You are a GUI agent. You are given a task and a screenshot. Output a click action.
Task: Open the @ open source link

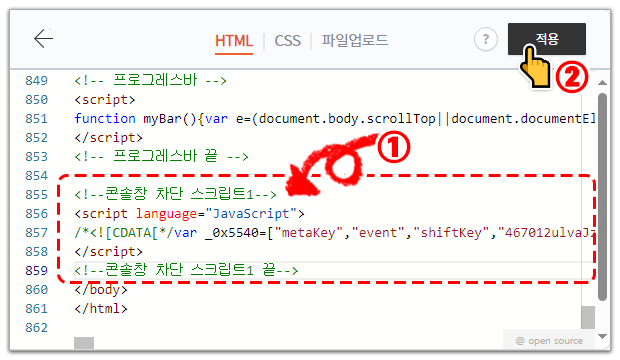pos(549,341)
